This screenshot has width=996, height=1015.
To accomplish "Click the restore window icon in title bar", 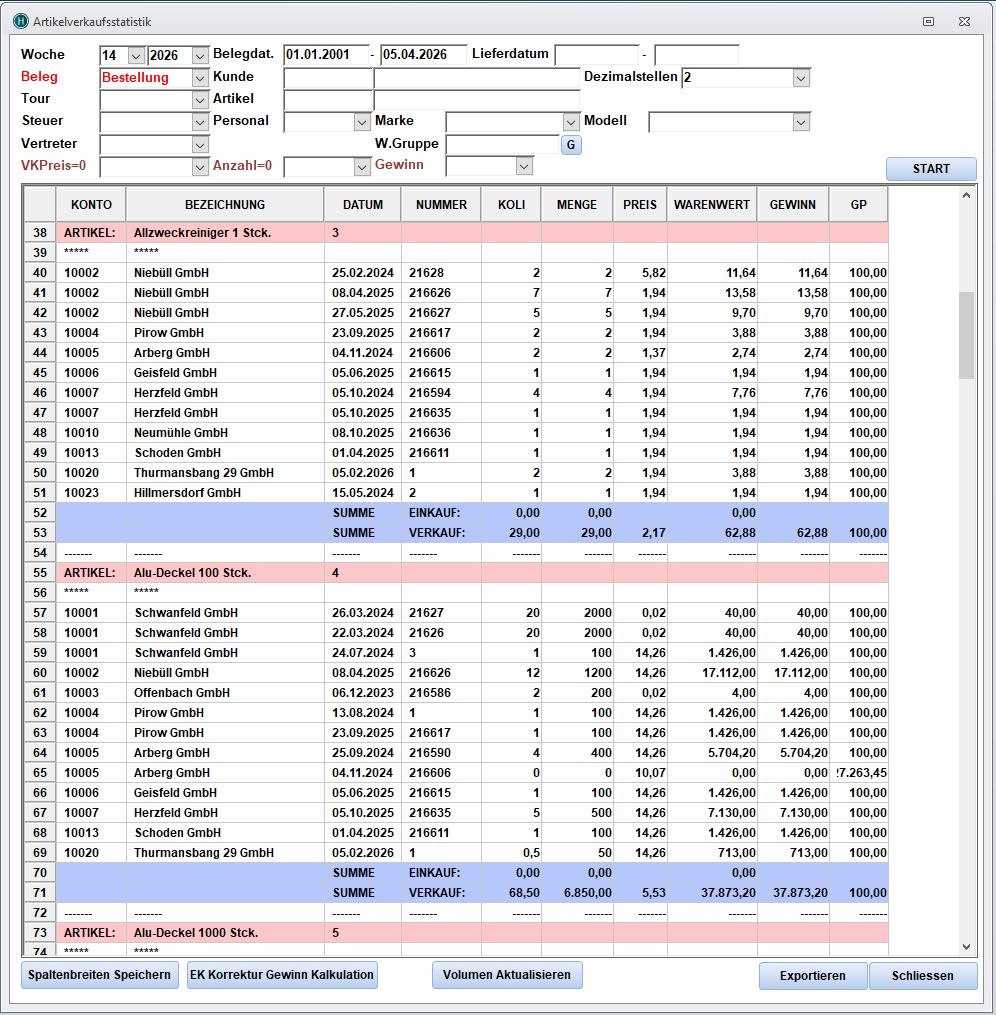I will tap(928, 21).
